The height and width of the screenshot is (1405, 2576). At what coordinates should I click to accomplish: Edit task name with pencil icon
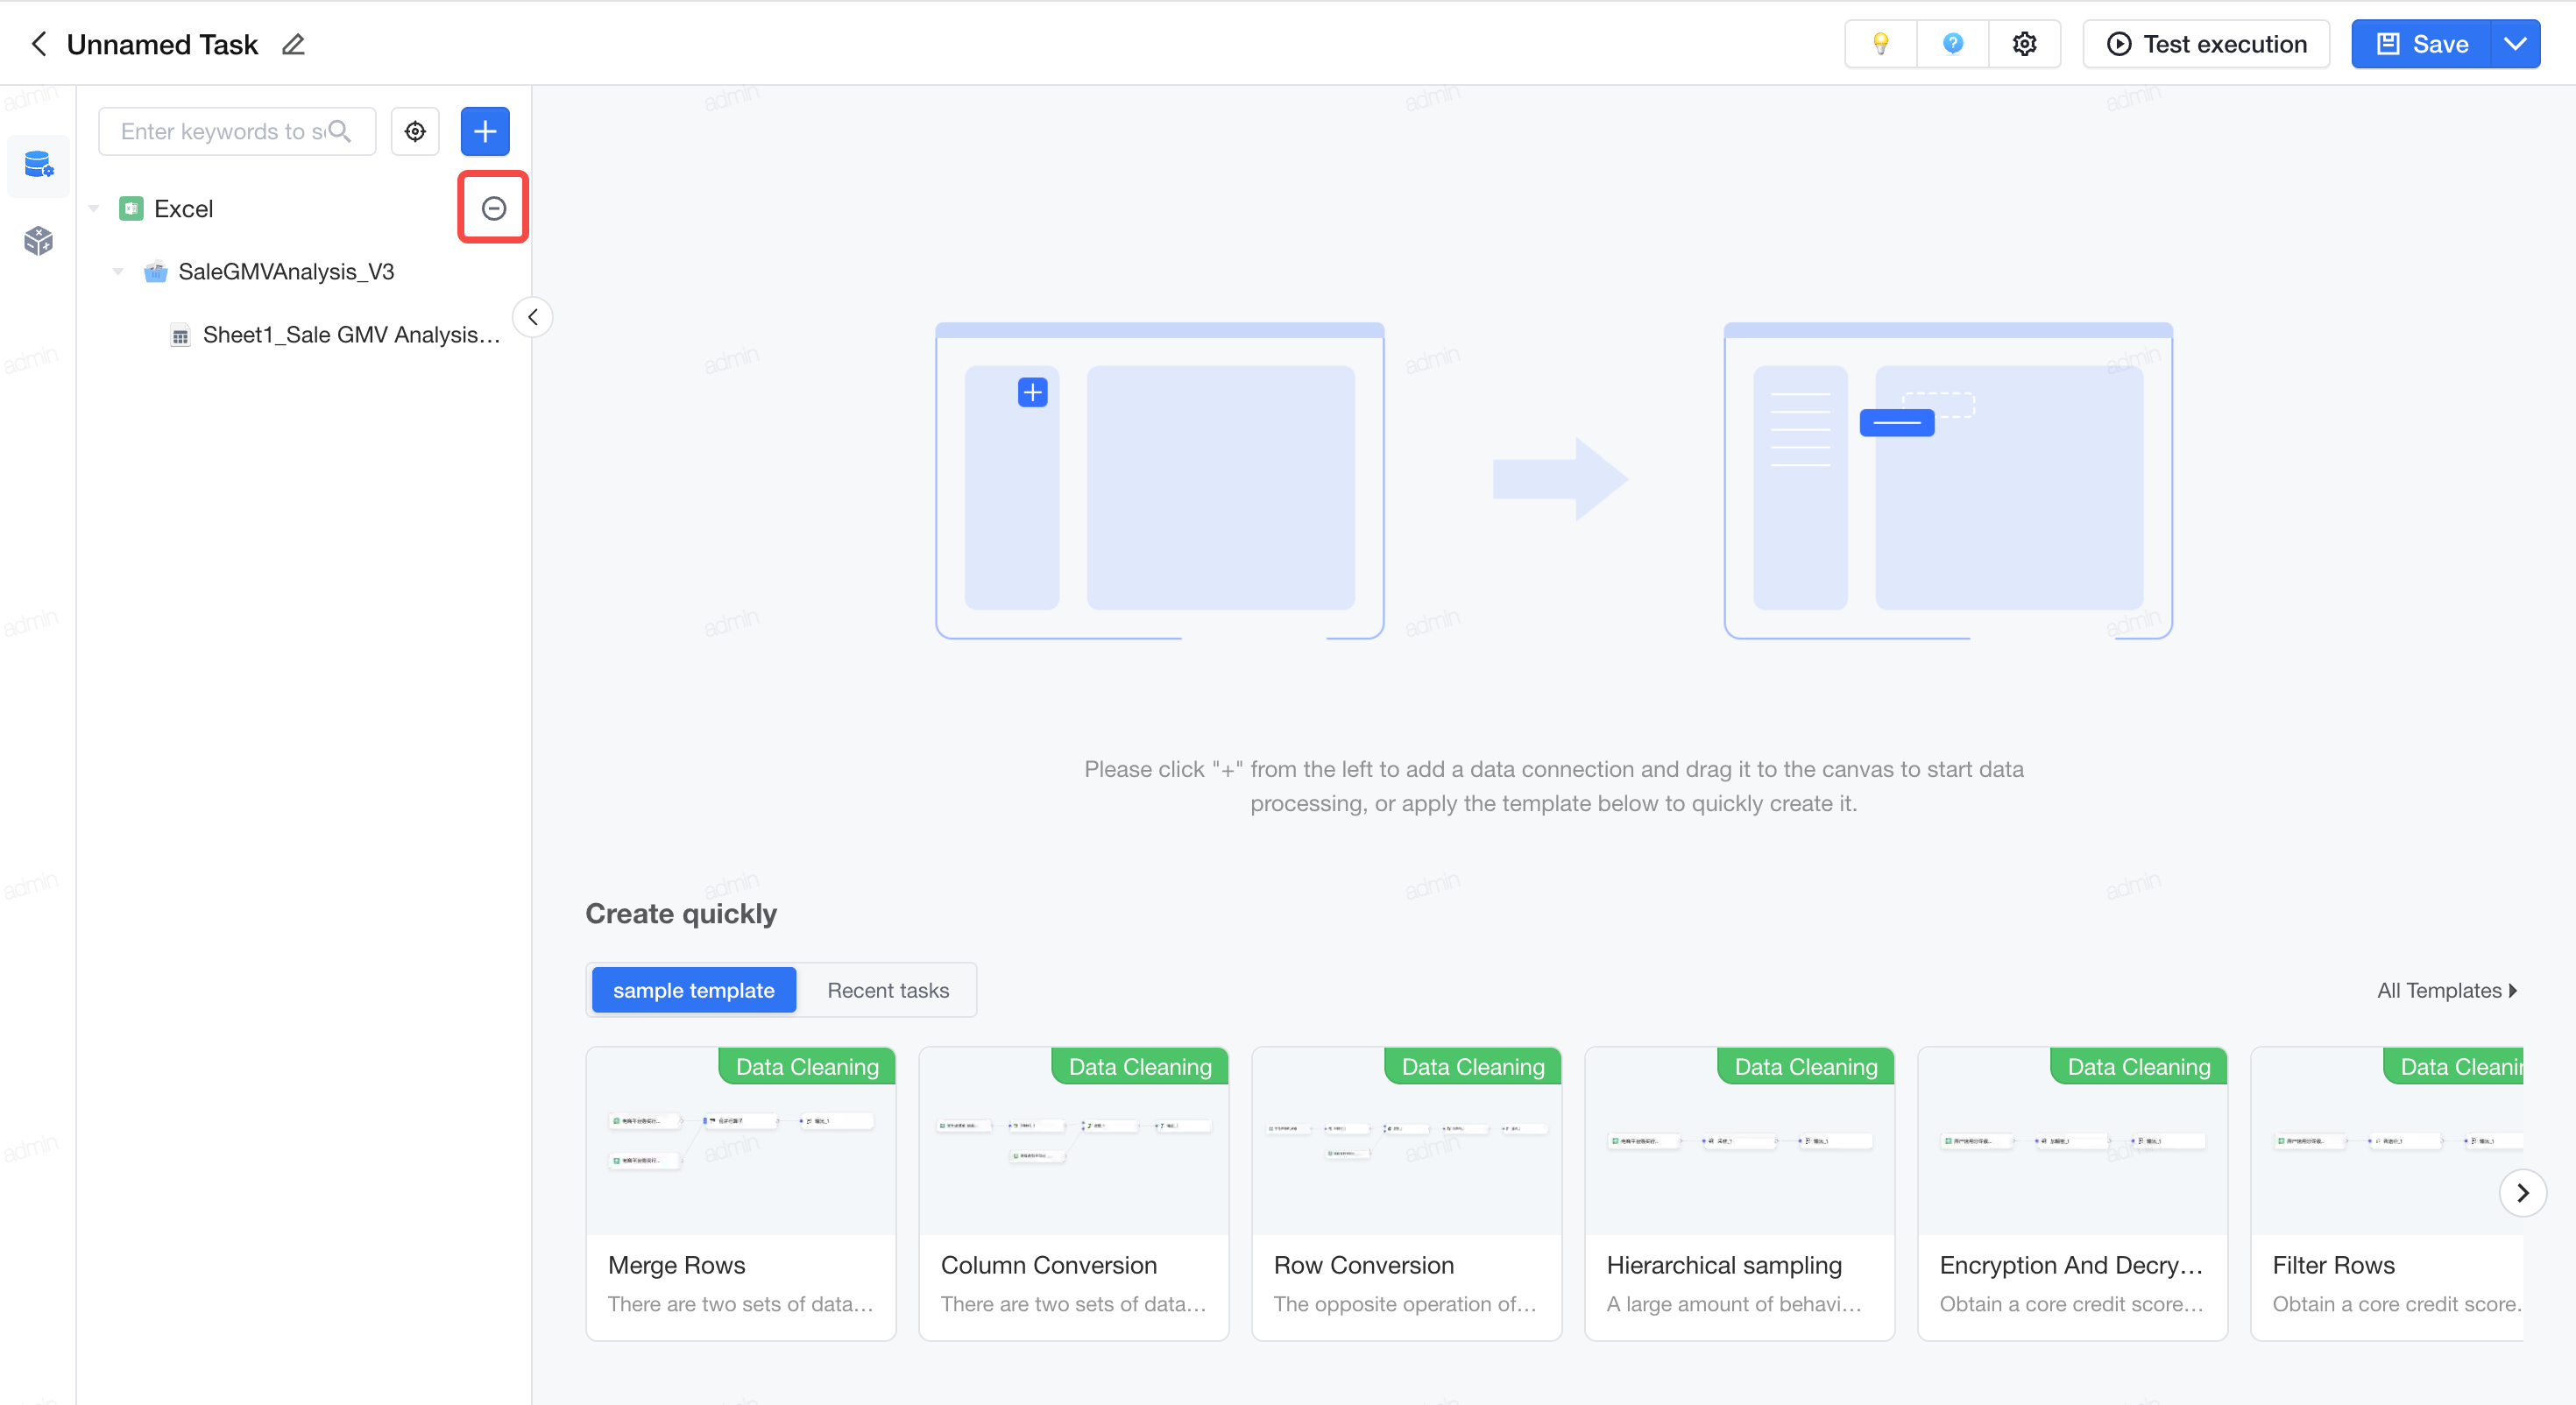pyautogui.click(x=293, y=45)
